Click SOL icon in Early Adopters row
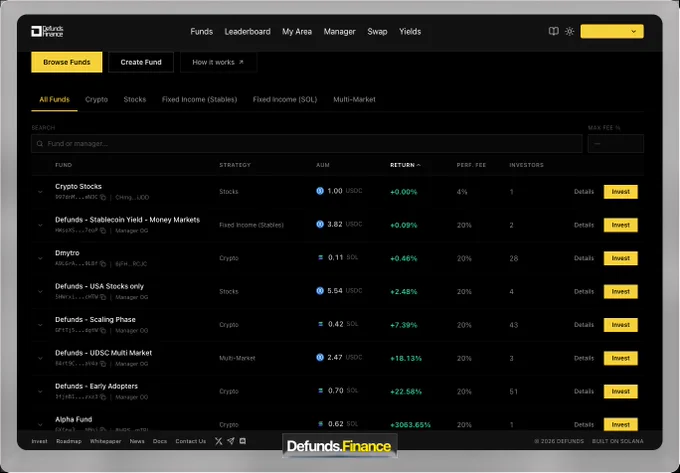This screenshot has height=473, width=680. click(320, 391)
